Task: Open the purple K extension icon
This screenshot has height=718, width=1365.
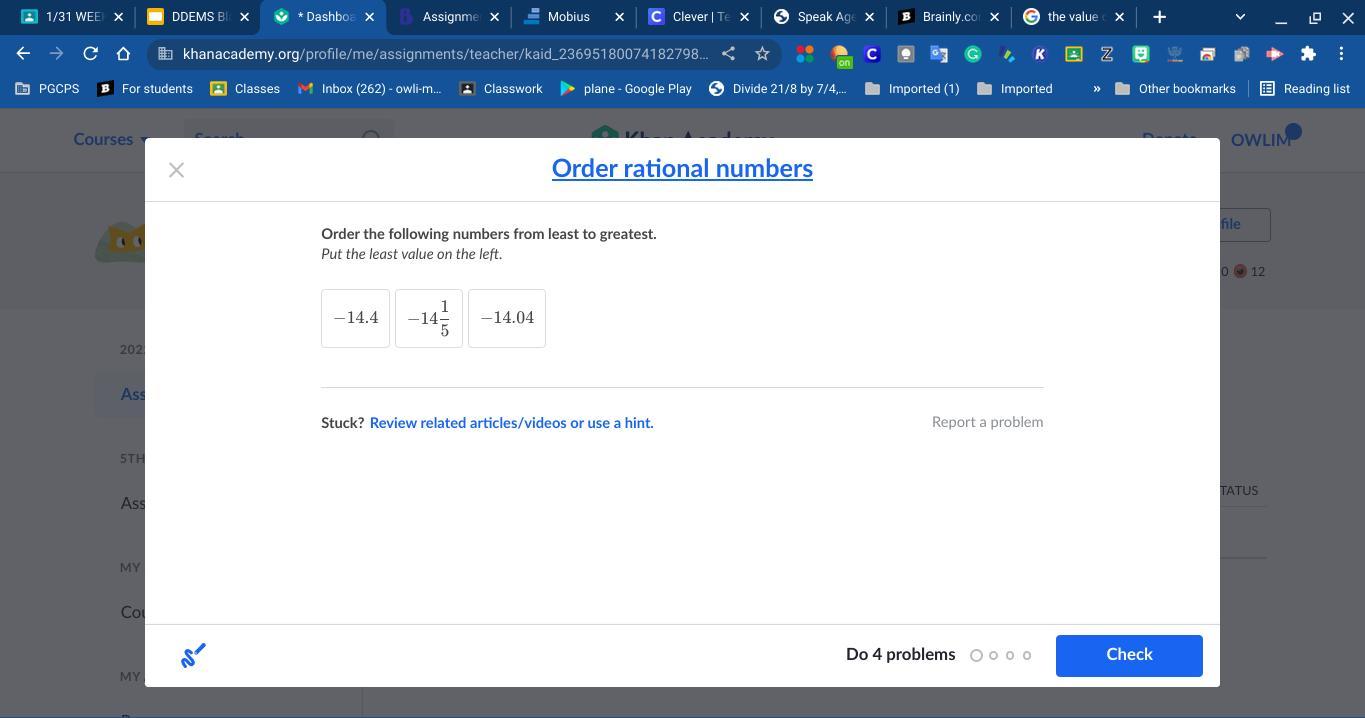Action: click(x=1040, y=54)
